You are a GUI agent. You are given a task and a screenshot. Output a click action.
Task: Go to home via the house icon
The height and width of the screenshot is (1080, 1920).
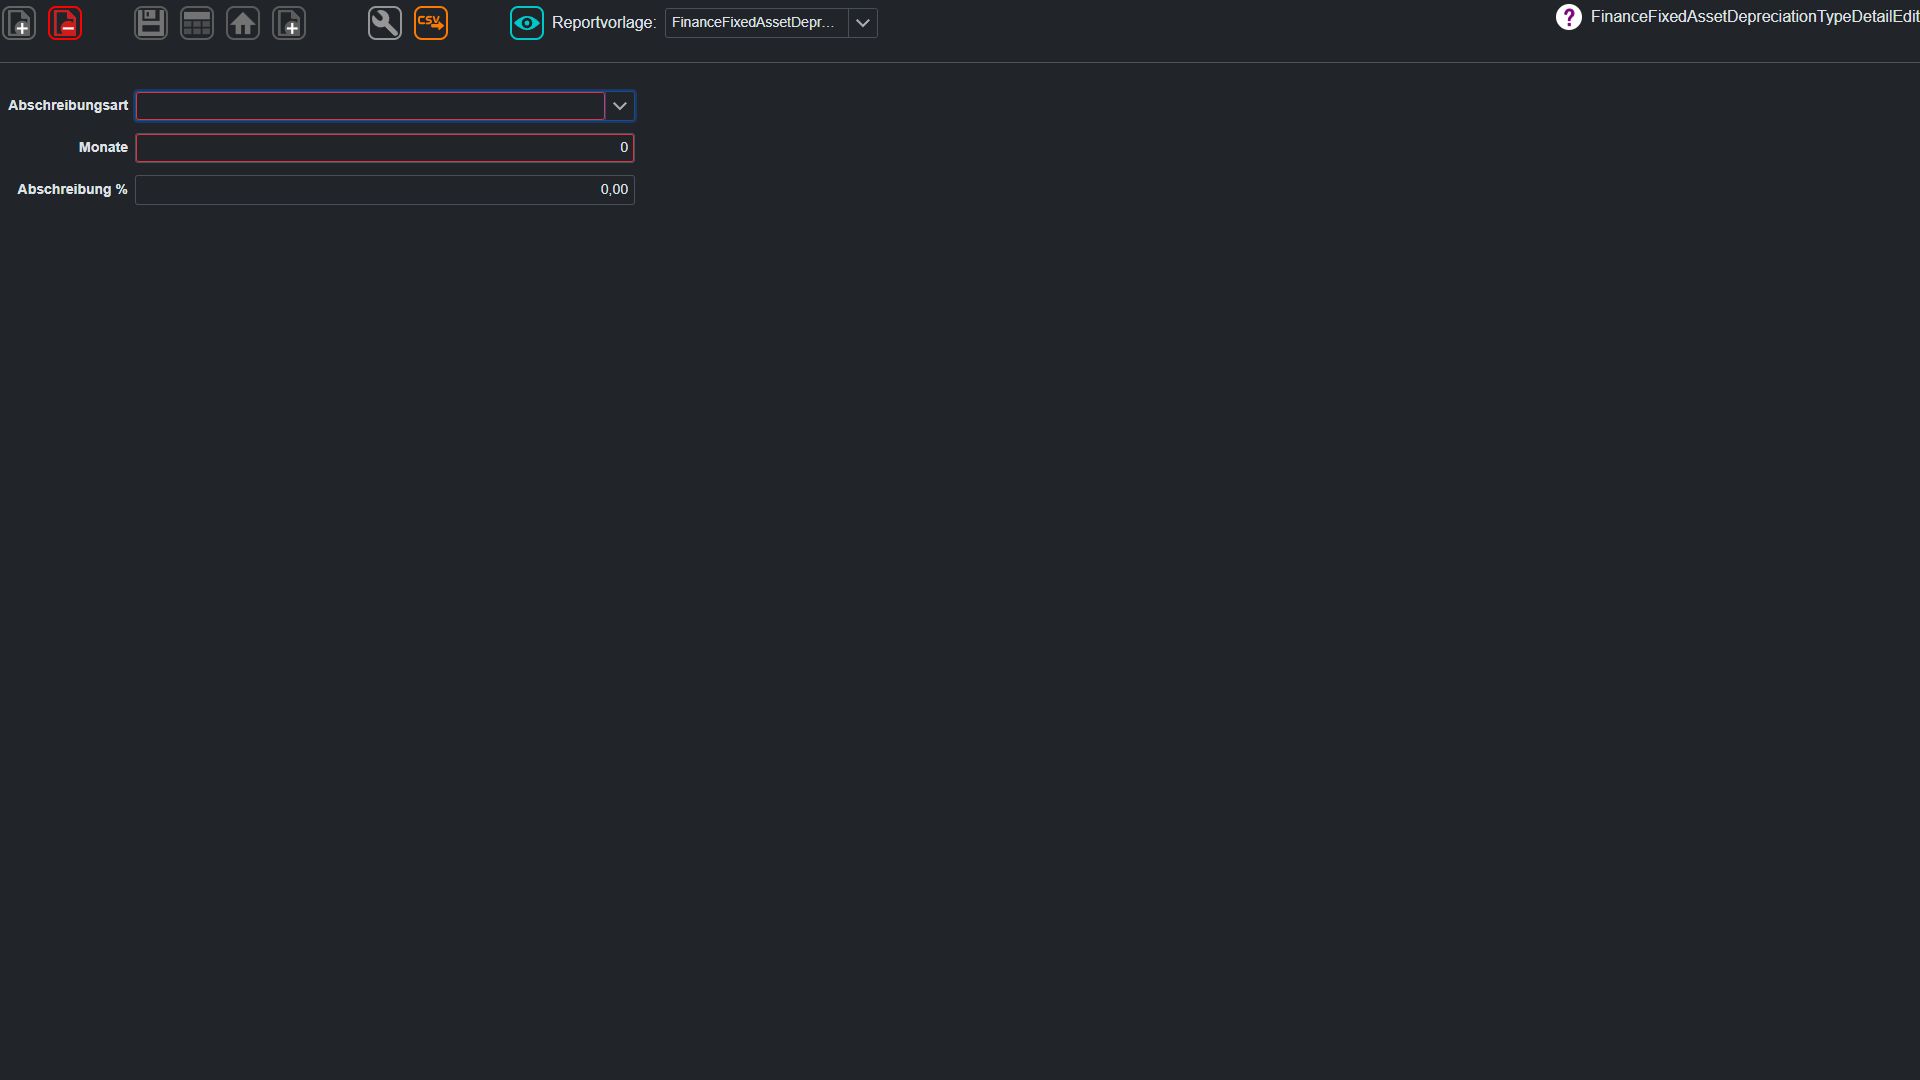tap(243, 23)
